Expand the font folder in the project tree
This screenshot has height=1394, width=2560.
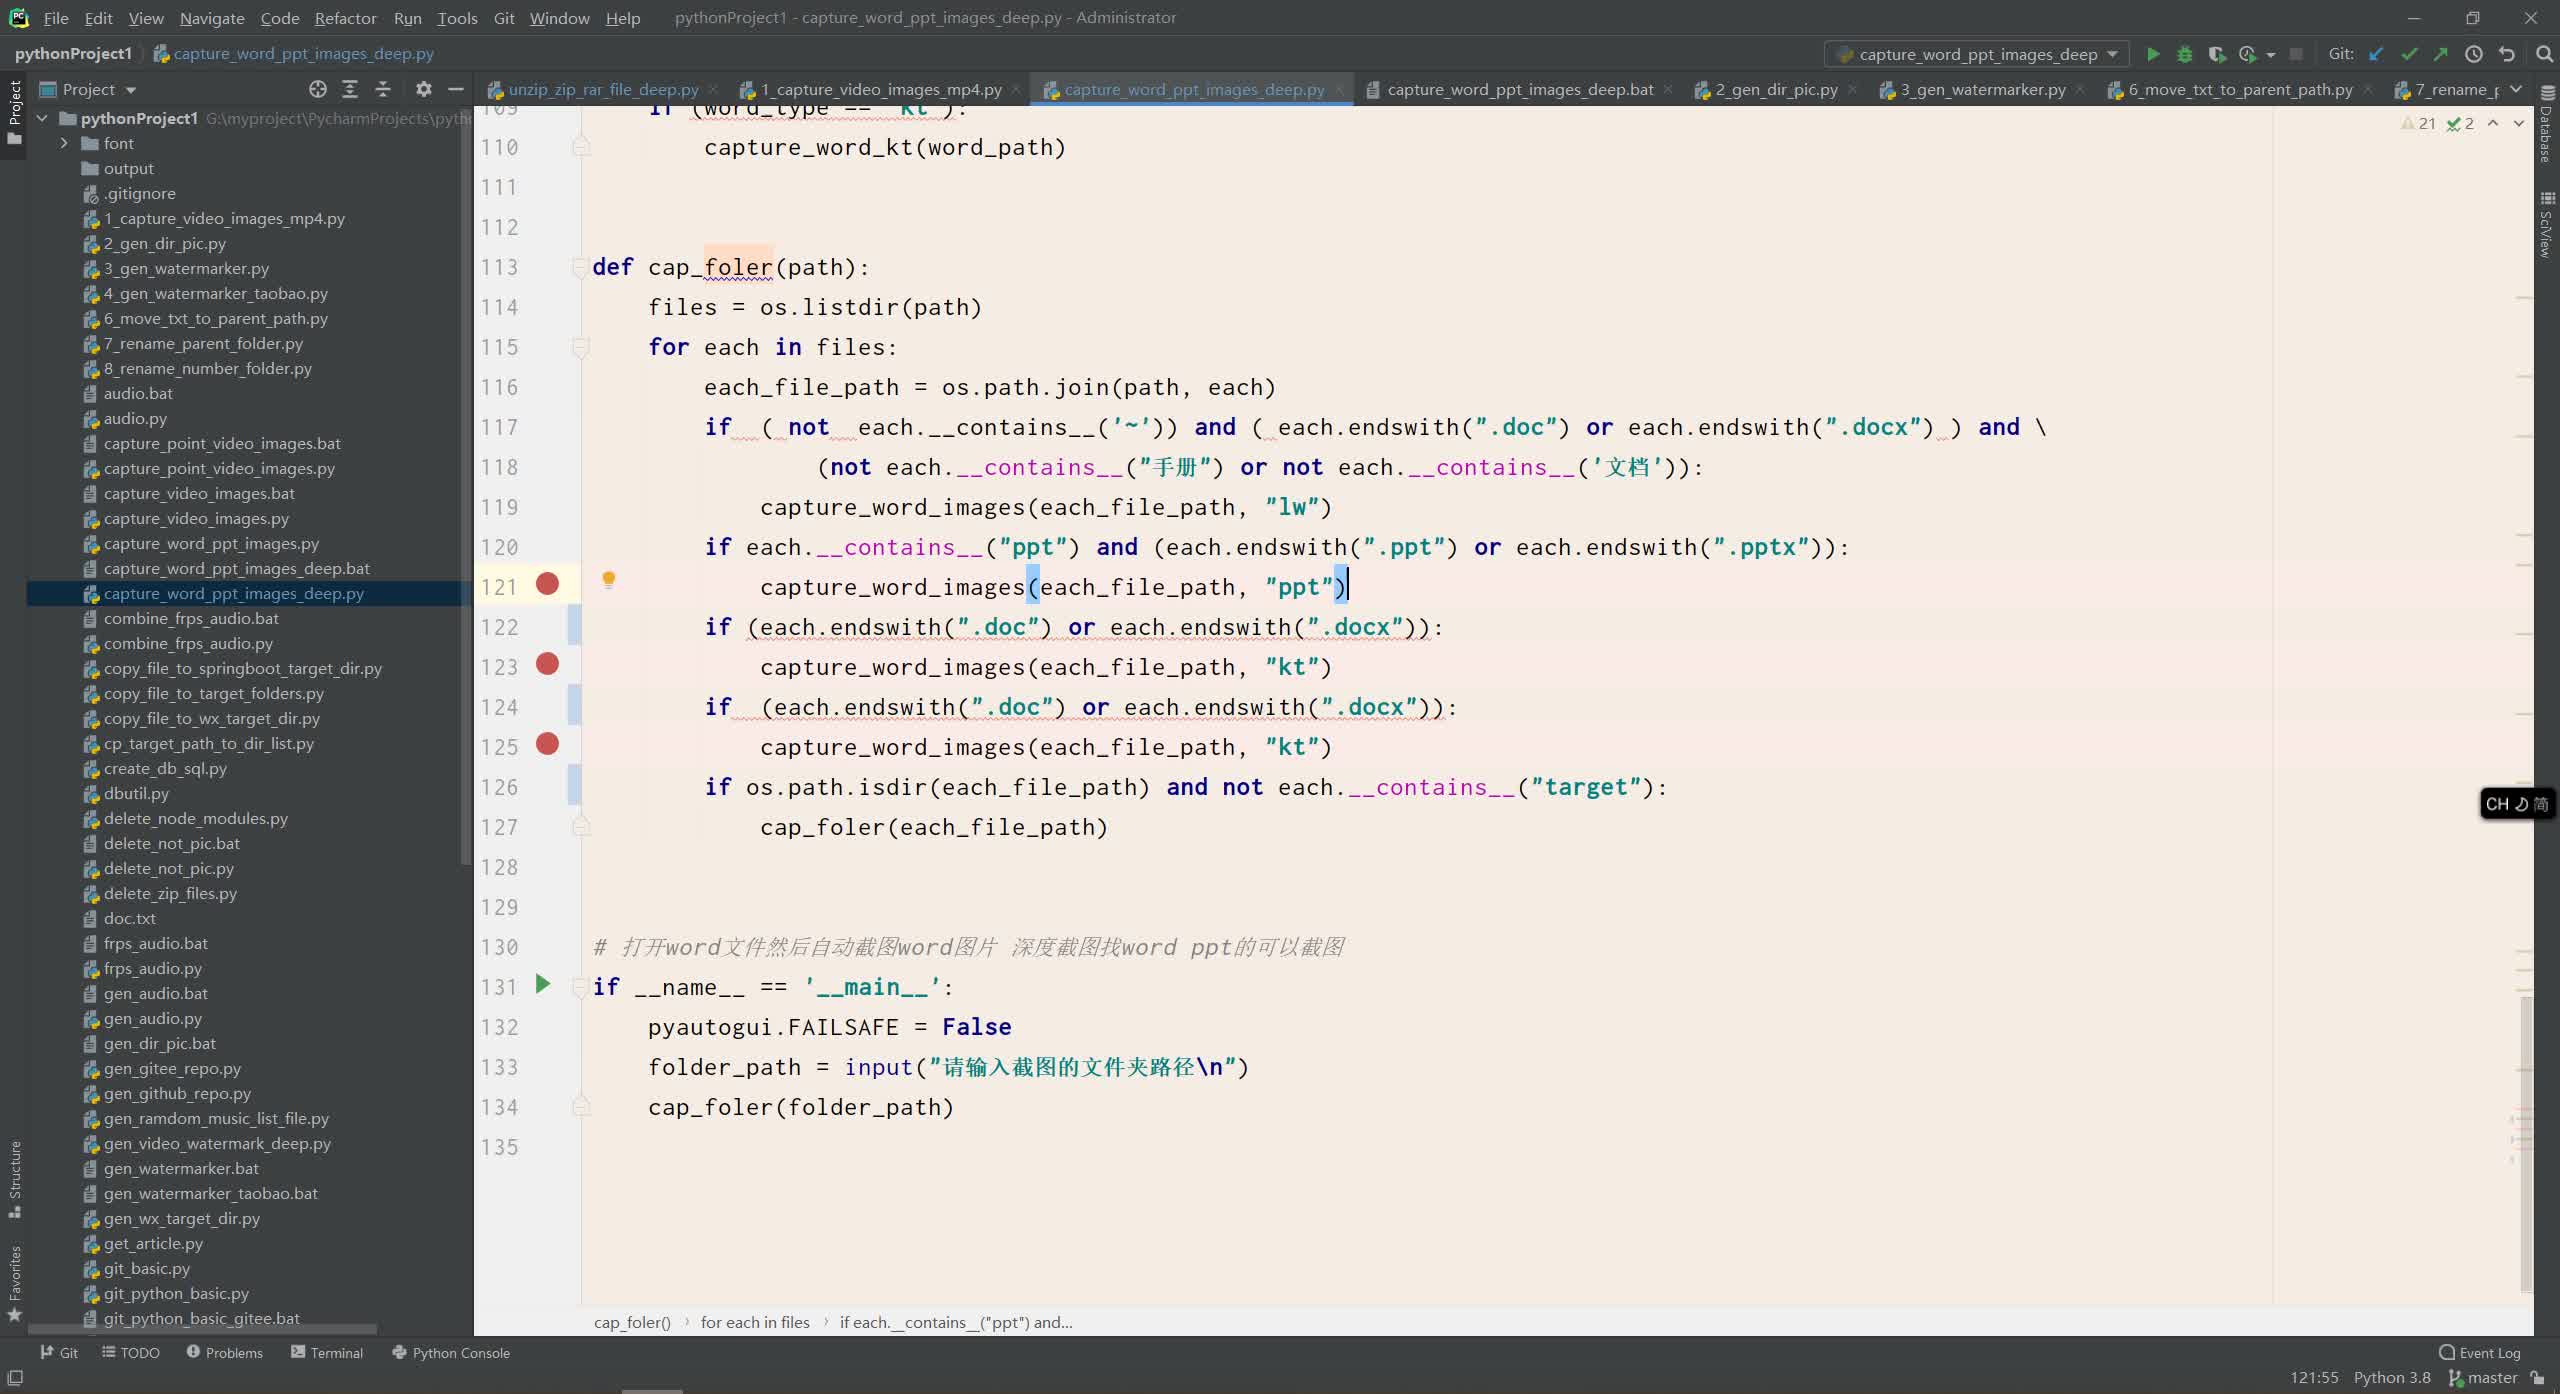[64, 143]
